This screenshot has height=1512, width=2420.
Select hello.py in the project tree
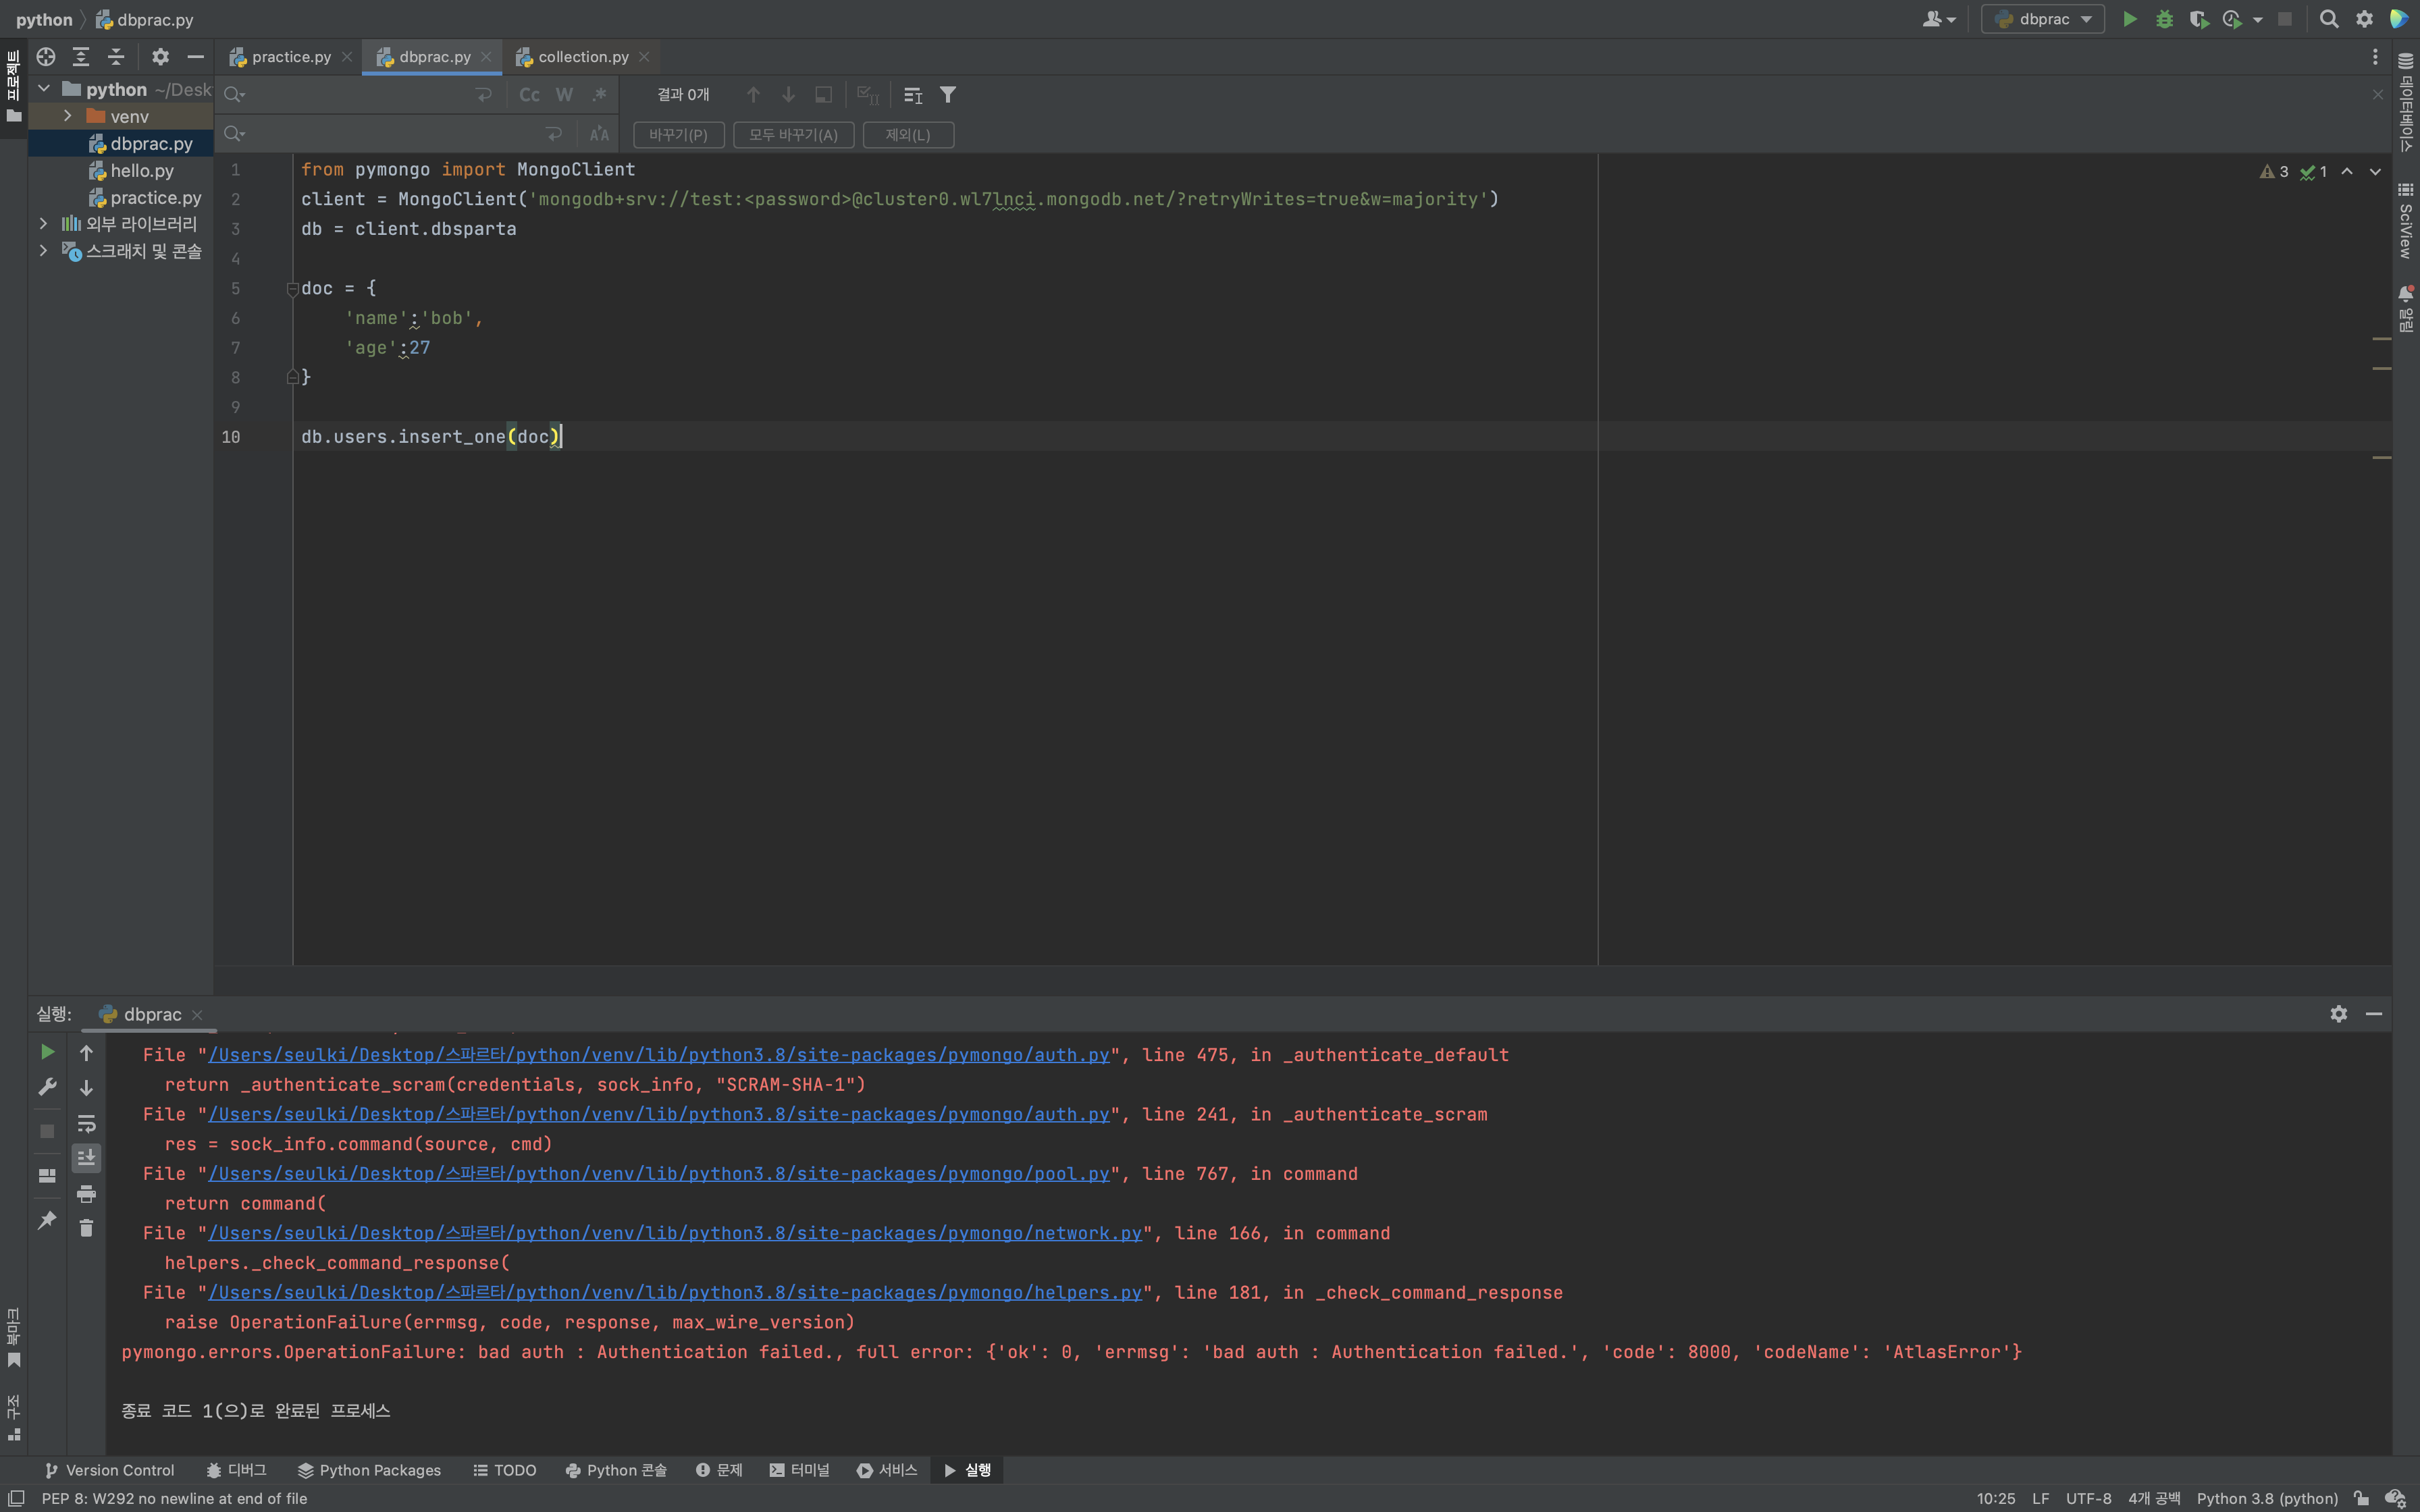141,171
